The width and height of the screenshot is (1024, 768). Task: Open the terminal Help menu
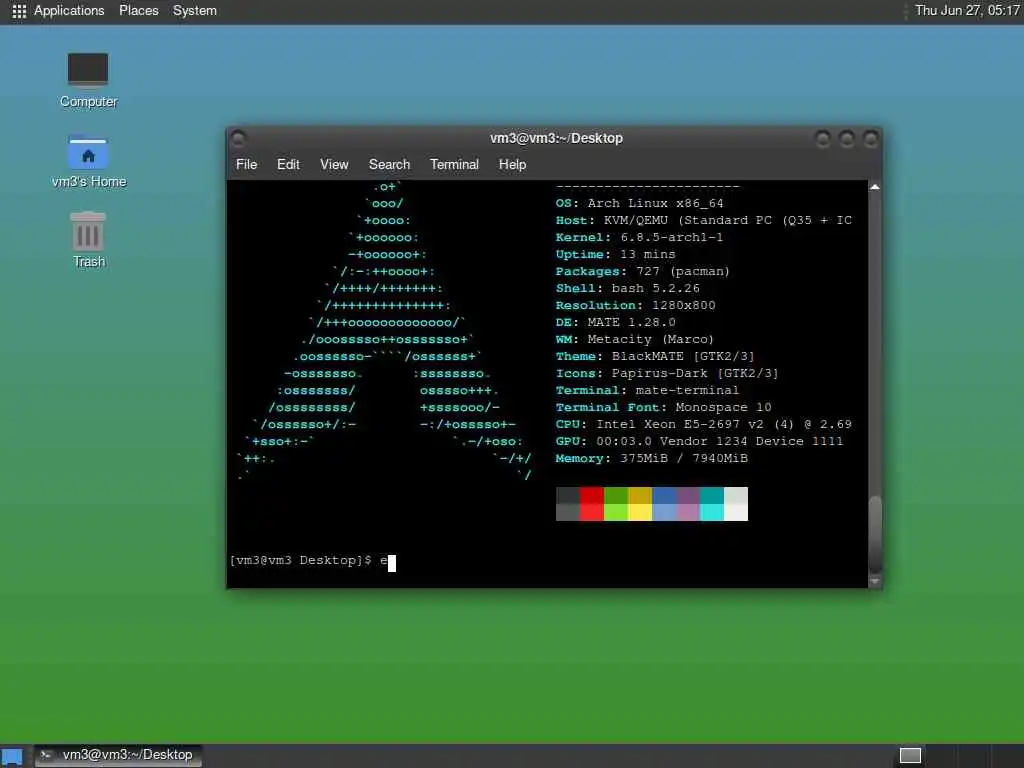pos(512,165)
